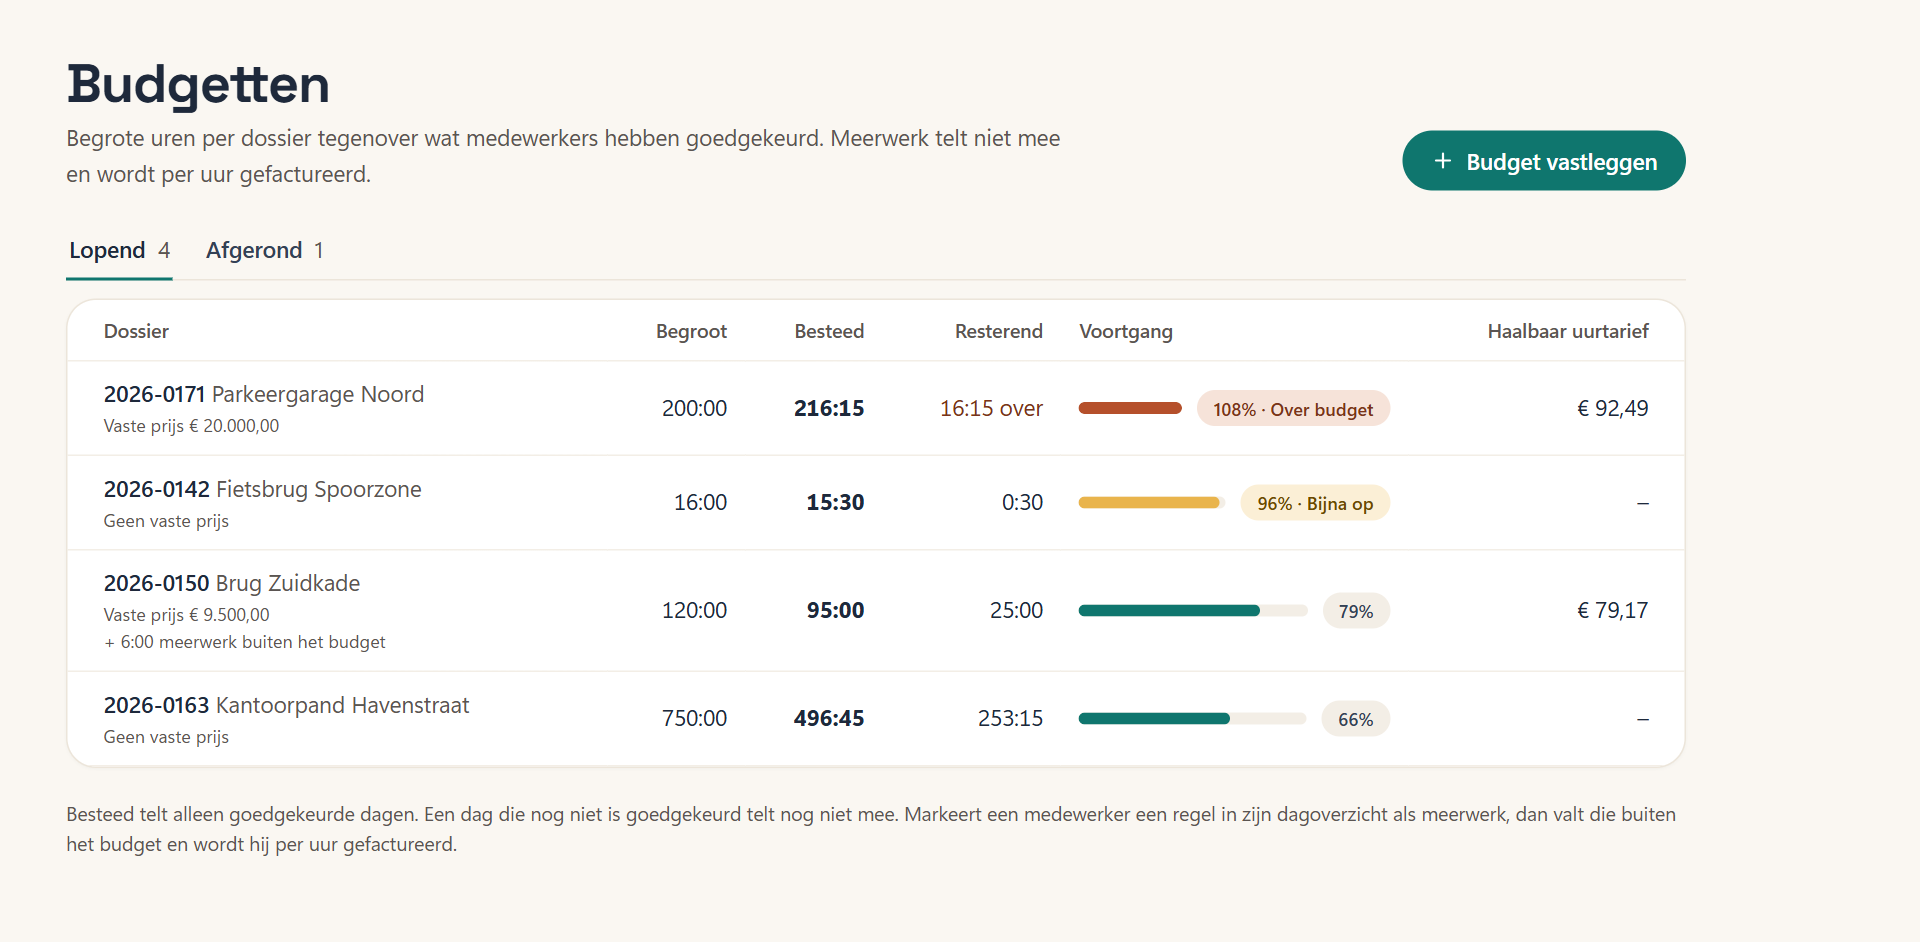Click the besteed value 216:15
Screen dimensions: 1920x942
point(829,408)
